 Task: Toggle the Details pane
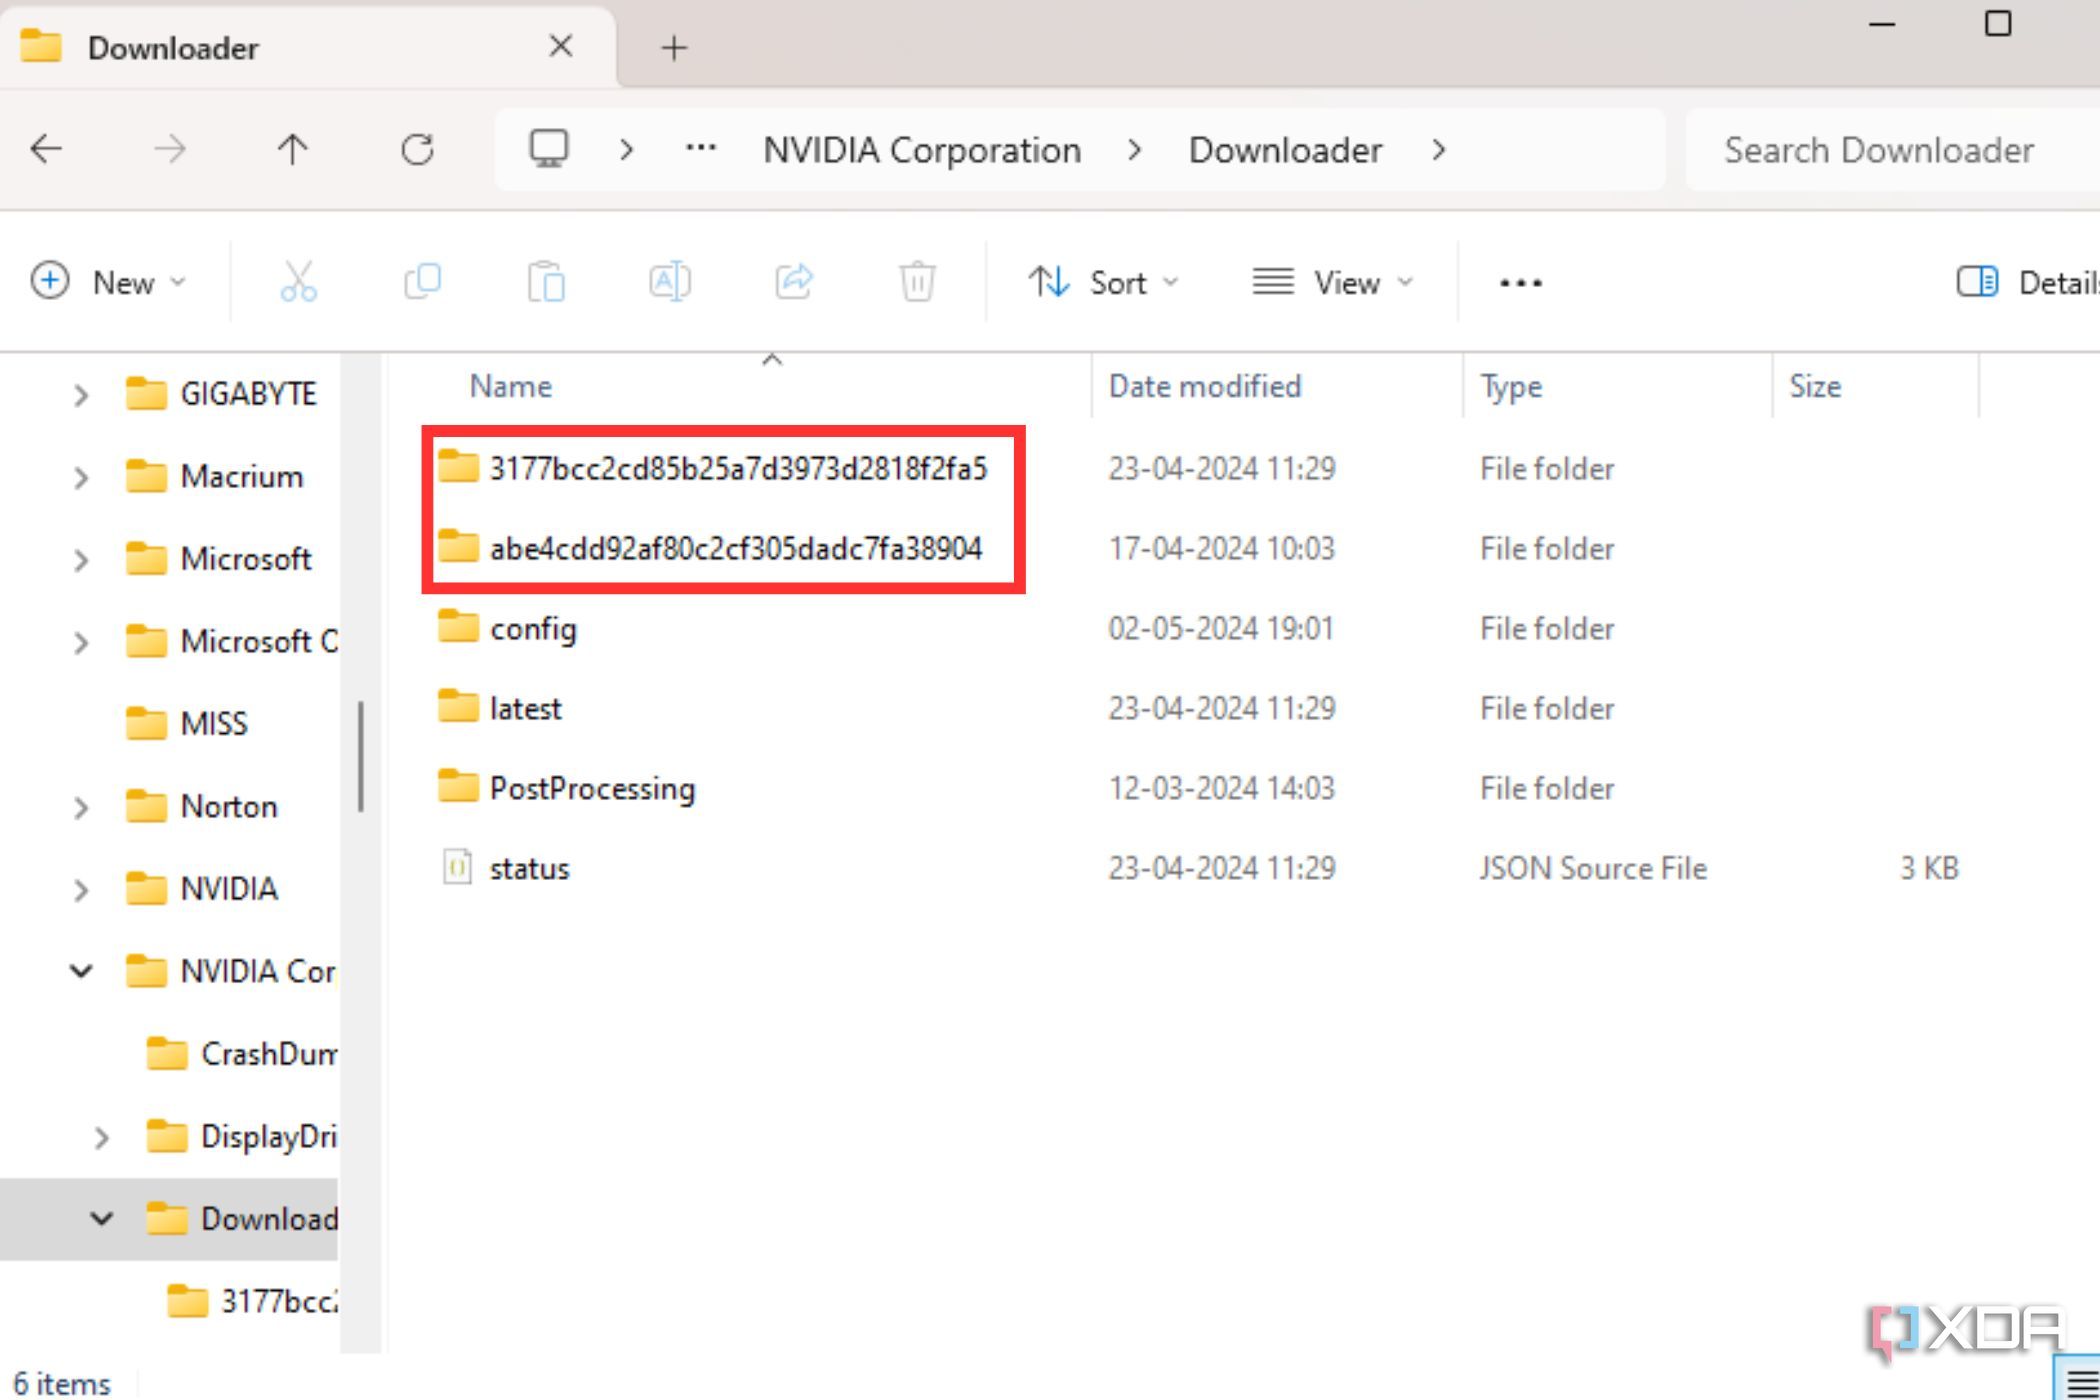[1976, 282]
